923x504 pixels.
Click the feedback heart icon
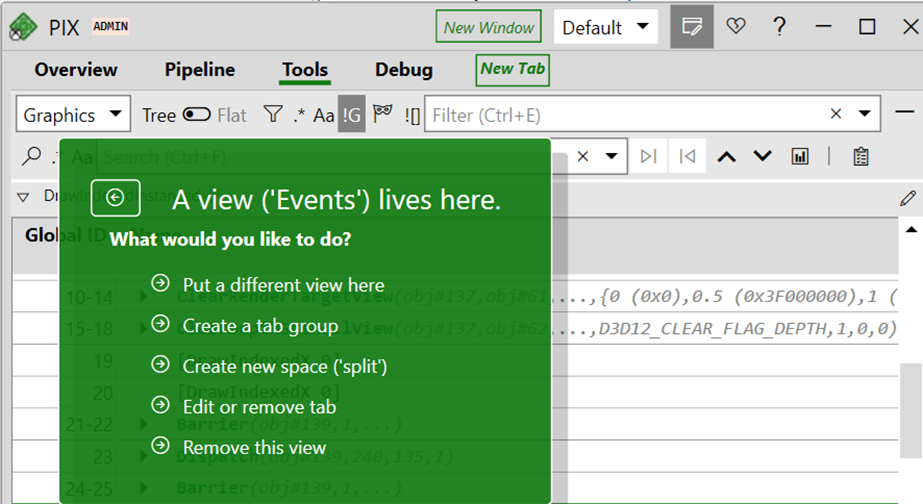tap(736, 26)
